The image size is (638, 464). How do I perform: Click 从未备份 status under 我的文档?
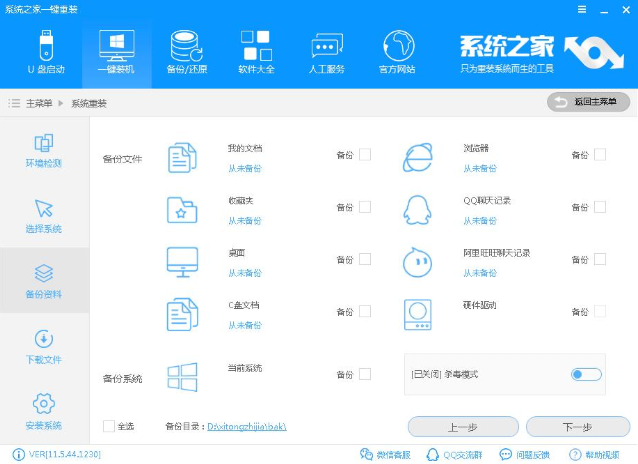click(x=245, y=169)
